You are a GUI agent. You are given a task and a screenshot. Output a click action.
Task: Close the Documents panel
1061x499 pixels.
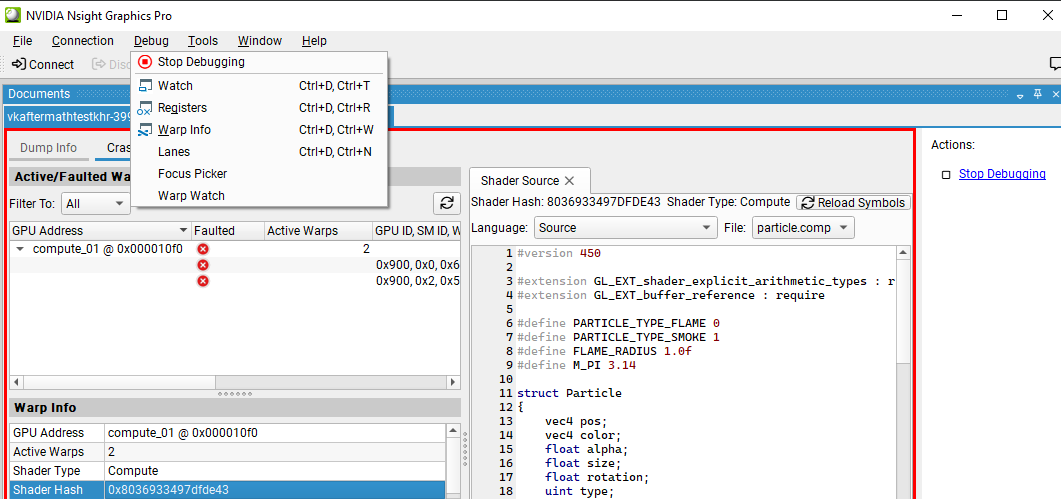click(x=1054, y=95)
